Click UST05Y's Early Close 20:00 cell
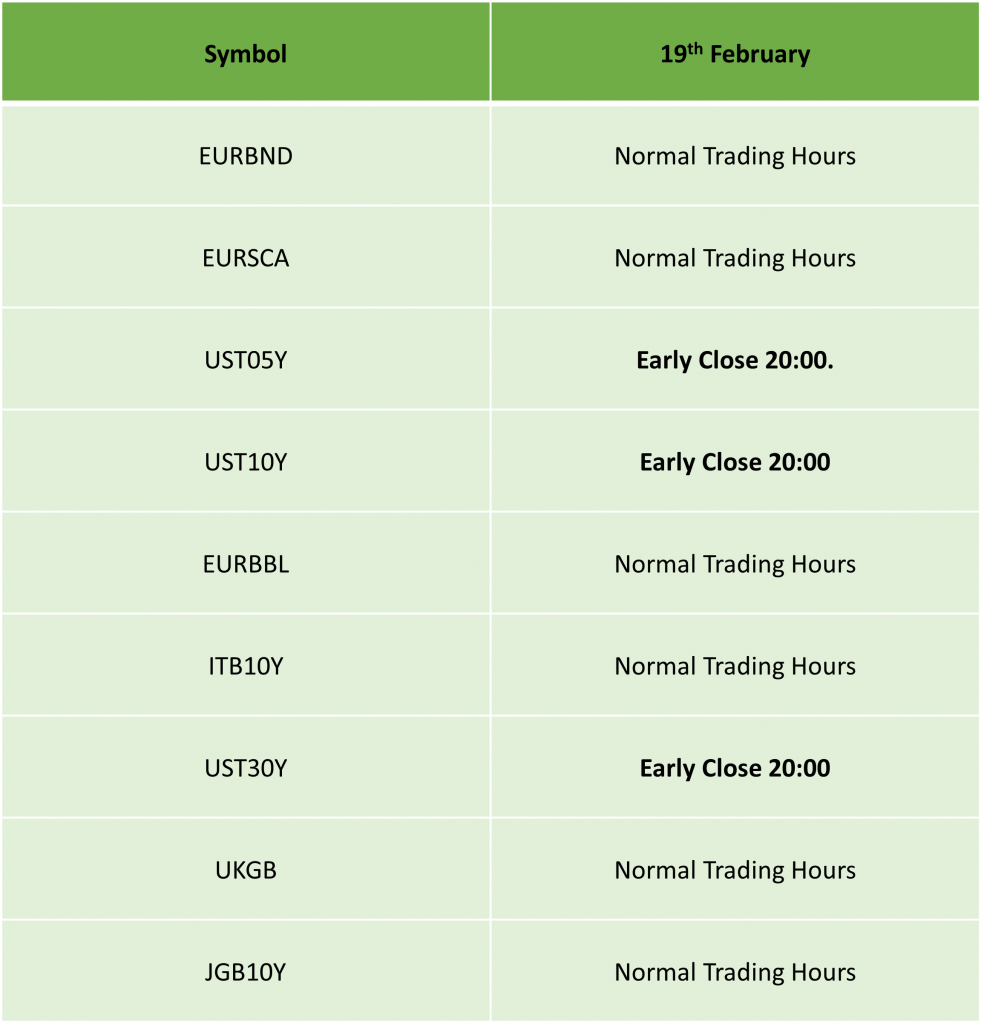 pos(735,359)
